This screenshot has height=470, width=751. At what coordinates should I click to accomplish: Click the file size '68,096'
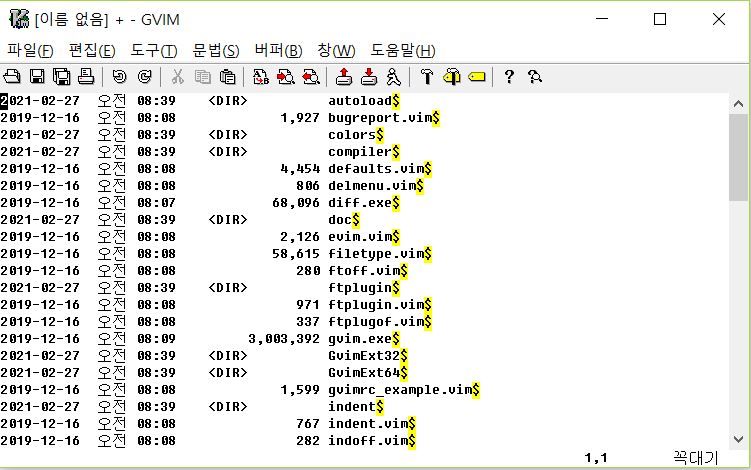click(296, 203)
